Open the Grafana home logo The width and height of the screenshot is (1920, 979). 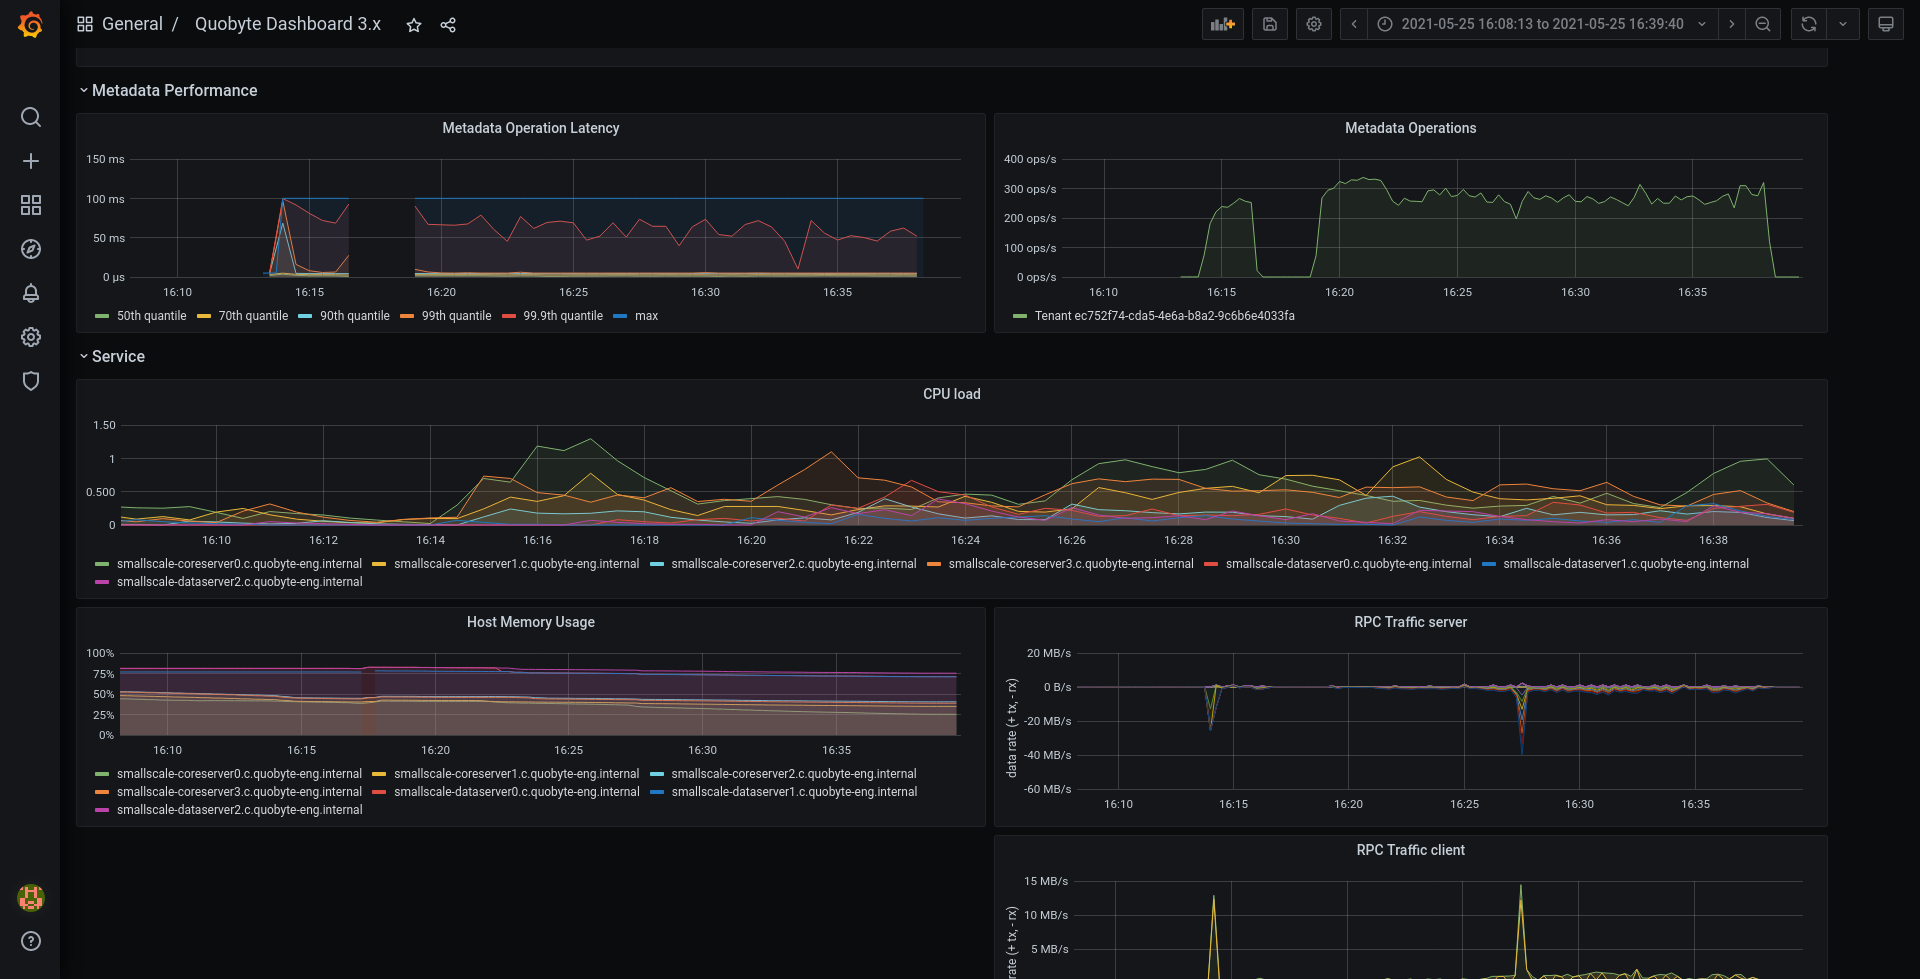pos(31,25)
